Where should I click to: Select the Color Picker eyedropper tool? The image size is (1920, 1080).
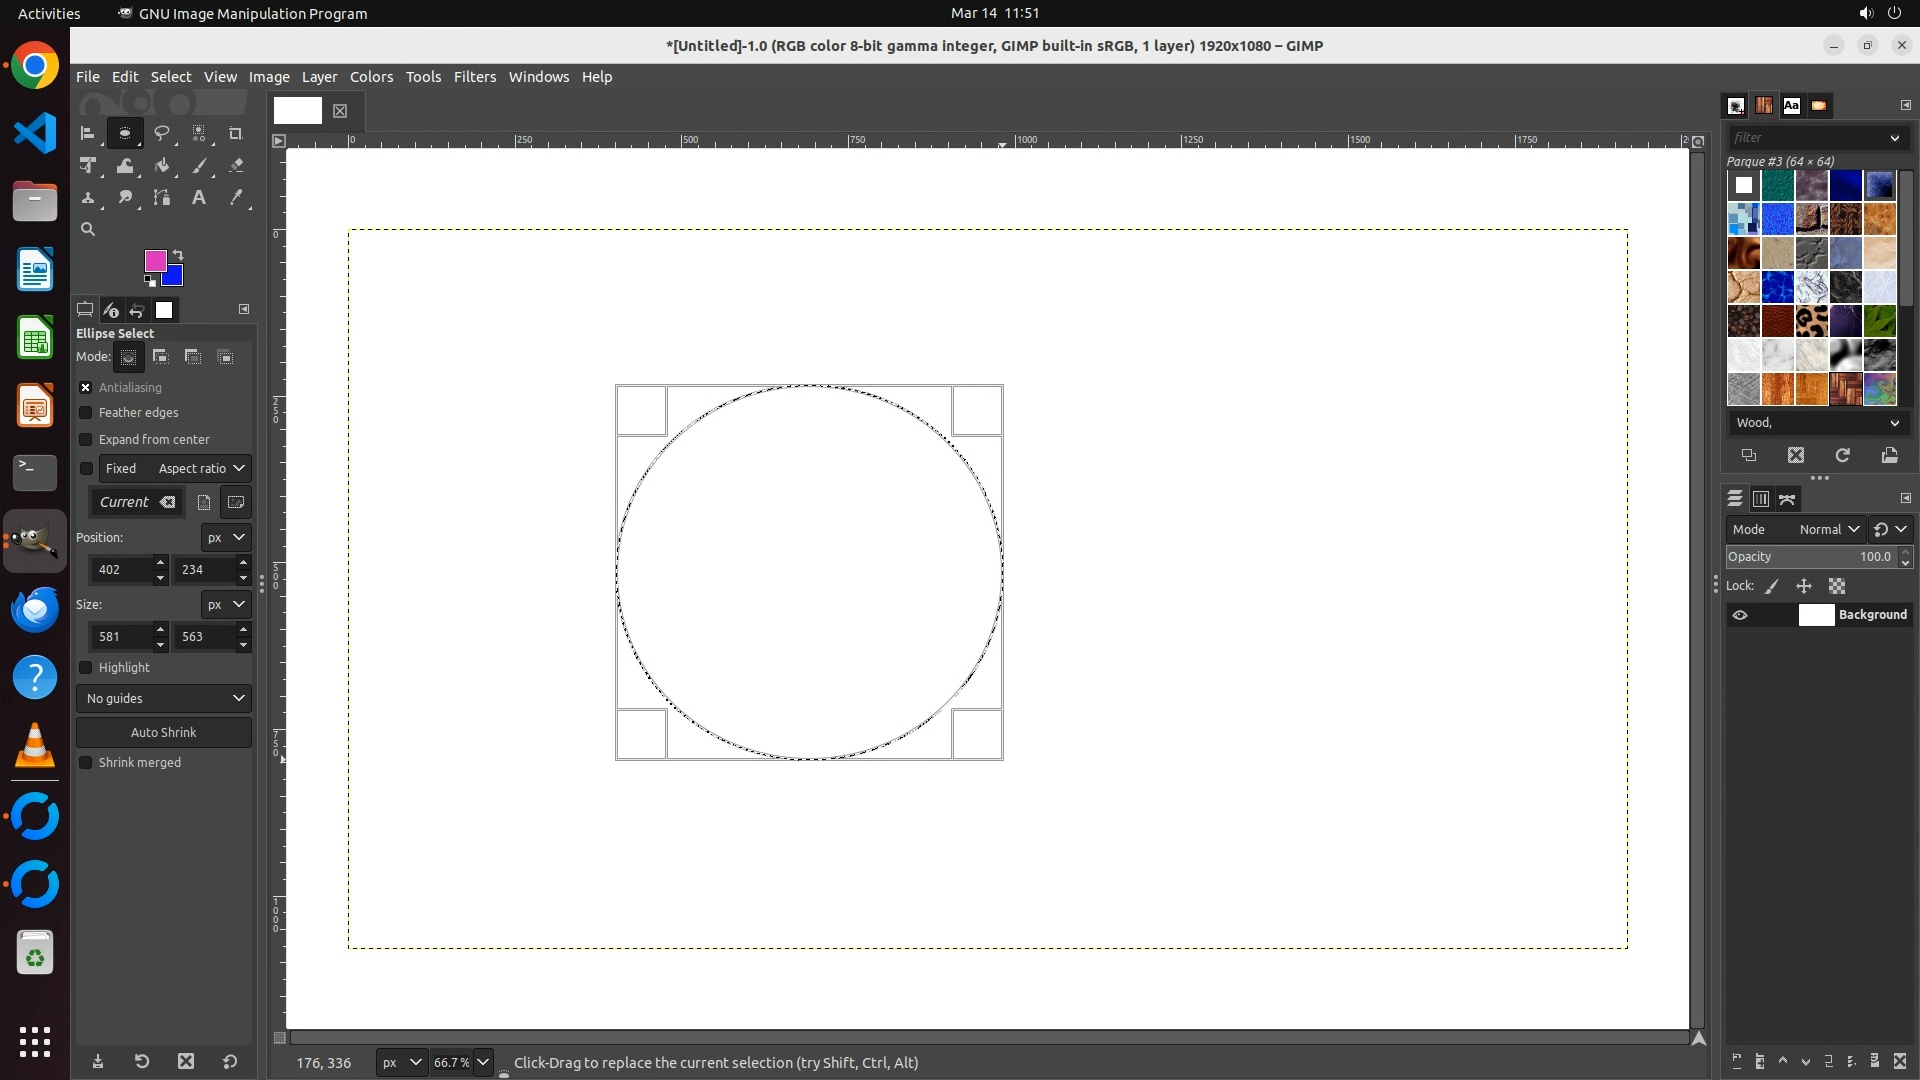click(236, 198)
